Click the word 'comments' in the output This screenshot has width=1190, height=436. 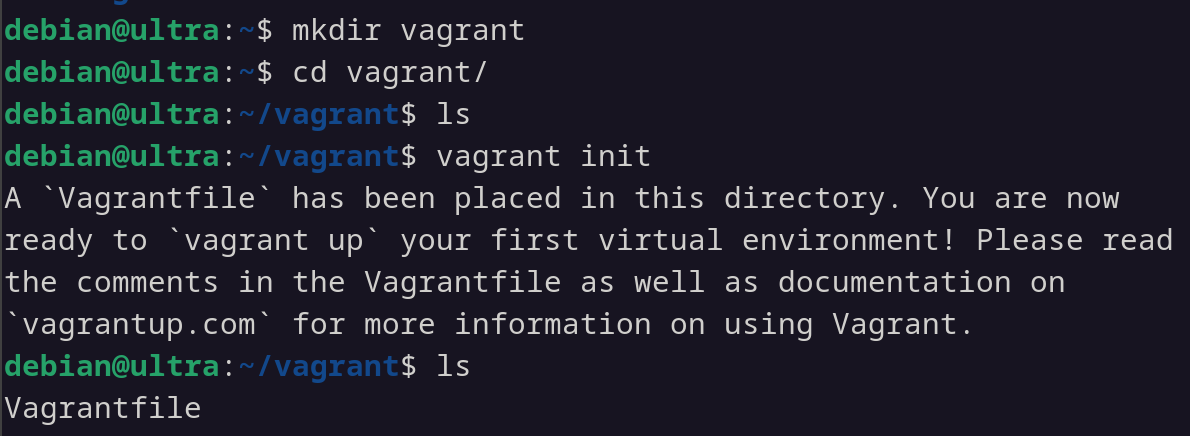tap(147, 283)
